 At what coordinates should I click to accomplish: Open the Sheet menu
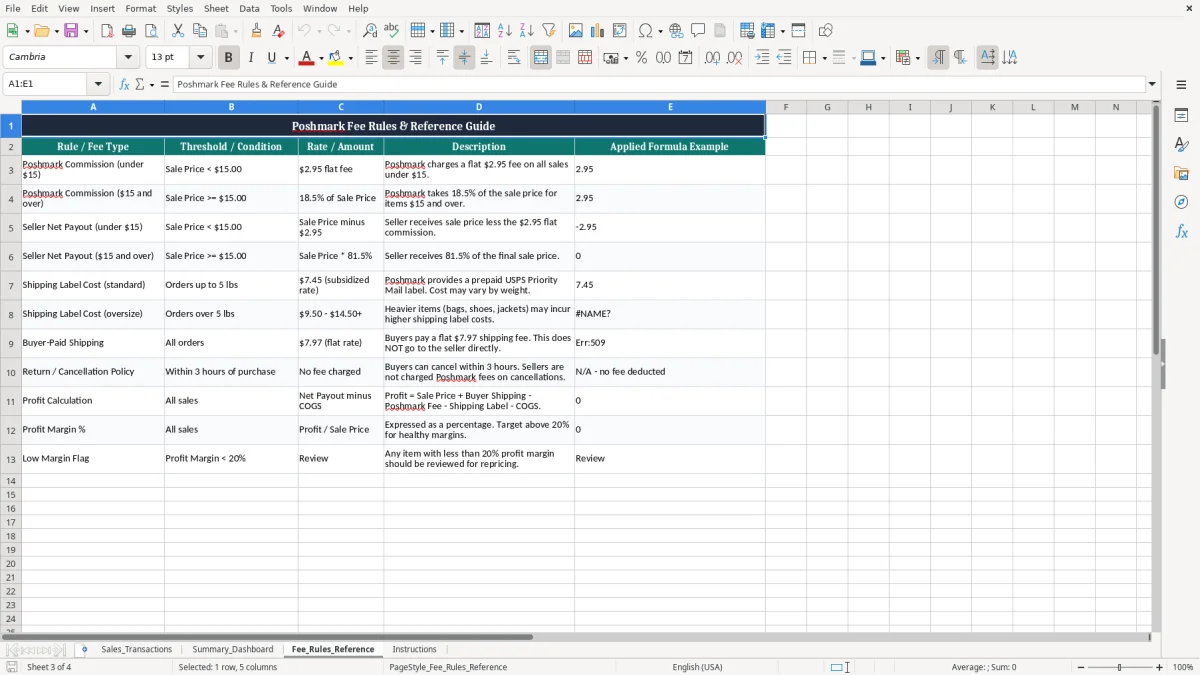coord(216,8)
